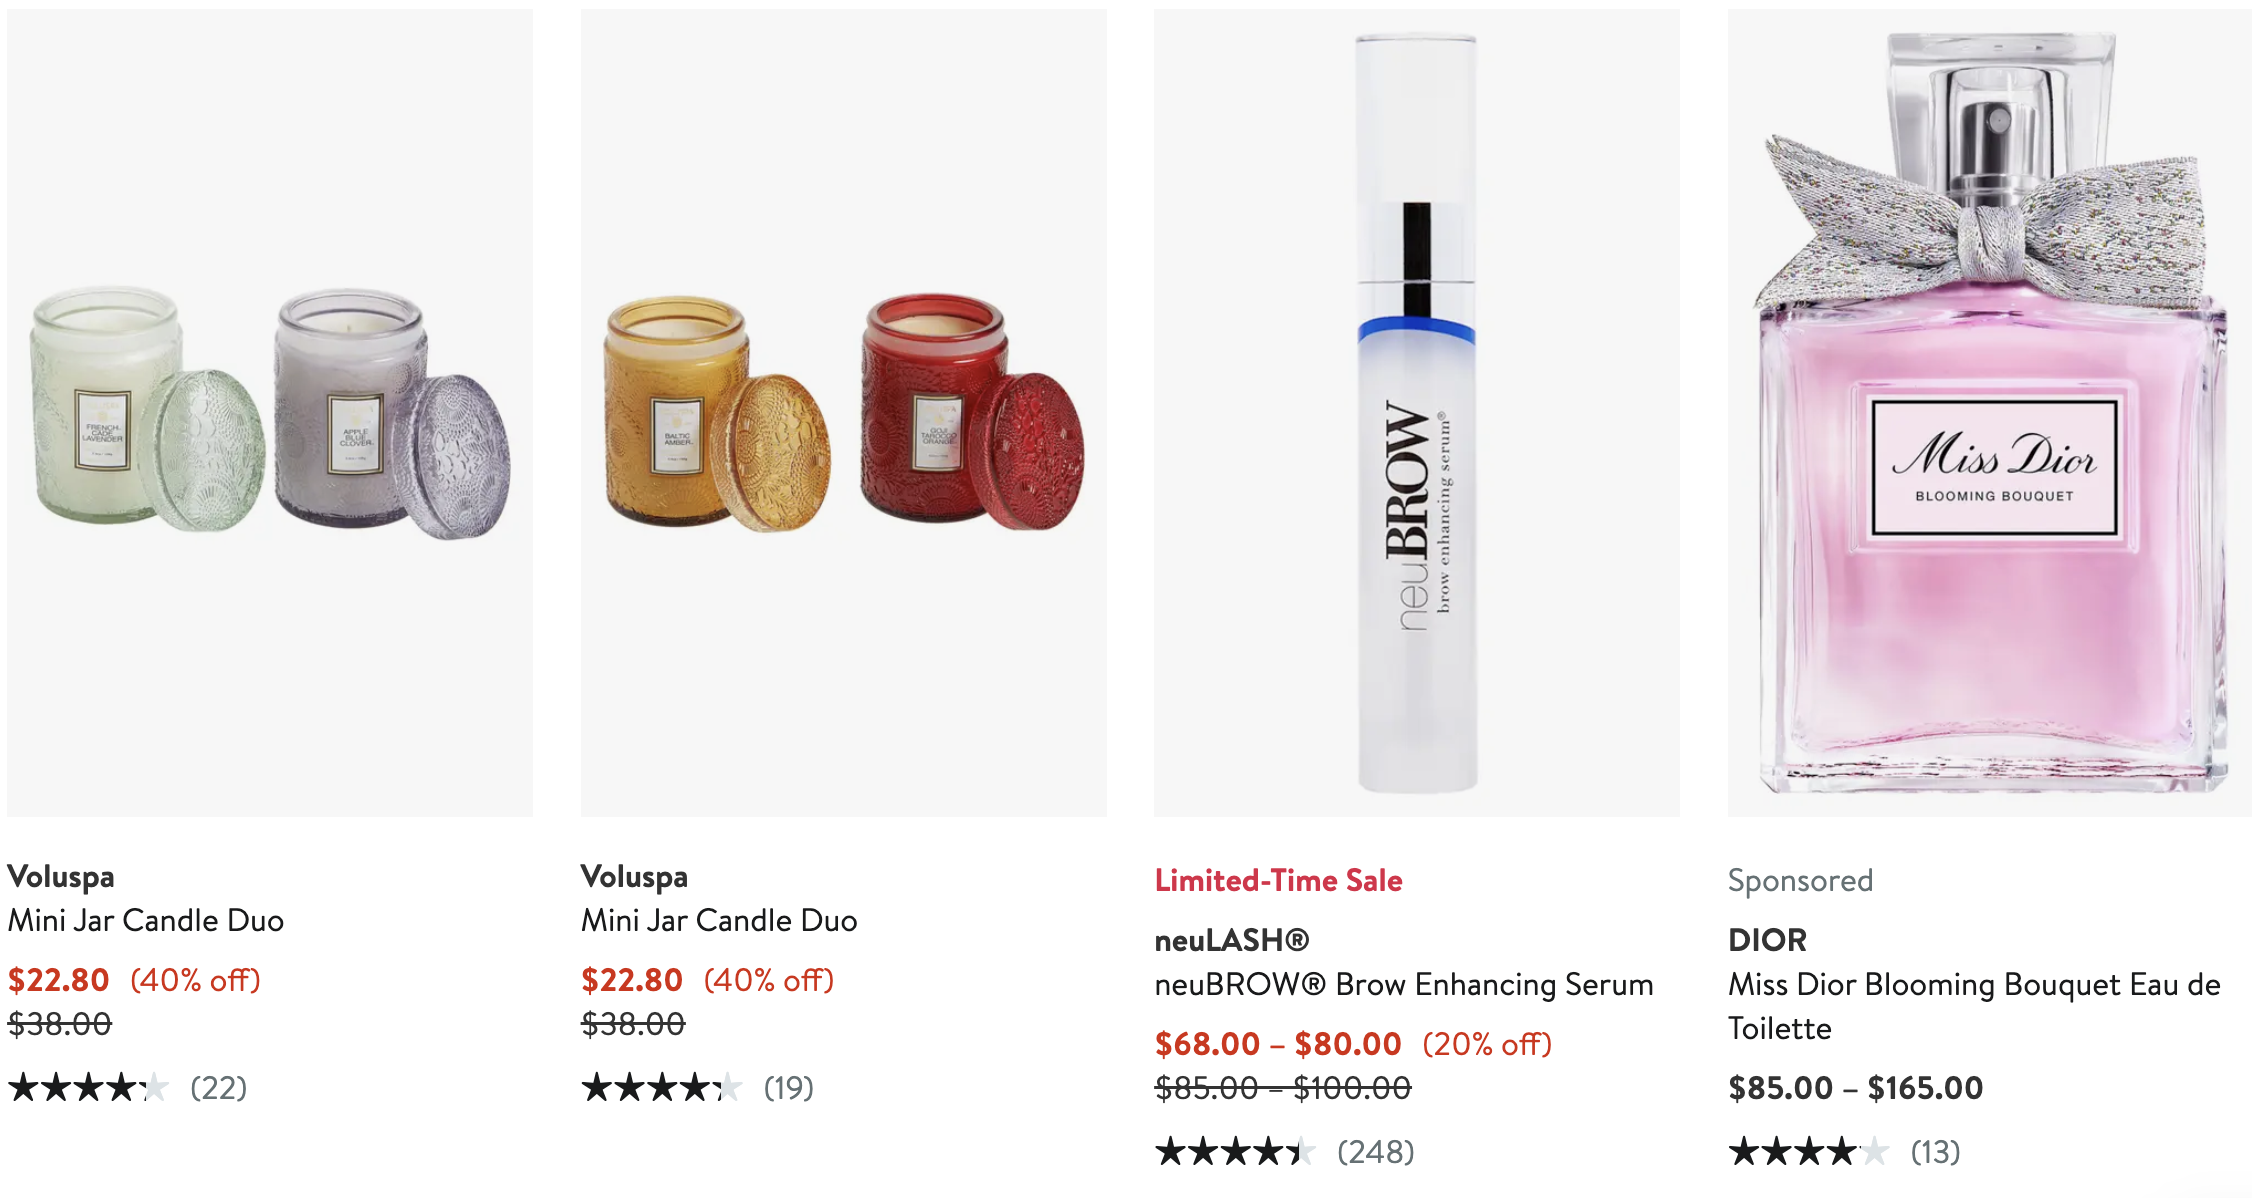Viewport: 2252px width, 1198px height.
Task: Open the second Voluspa Mini Jar Candle Duo title
Action: point(719,920)
